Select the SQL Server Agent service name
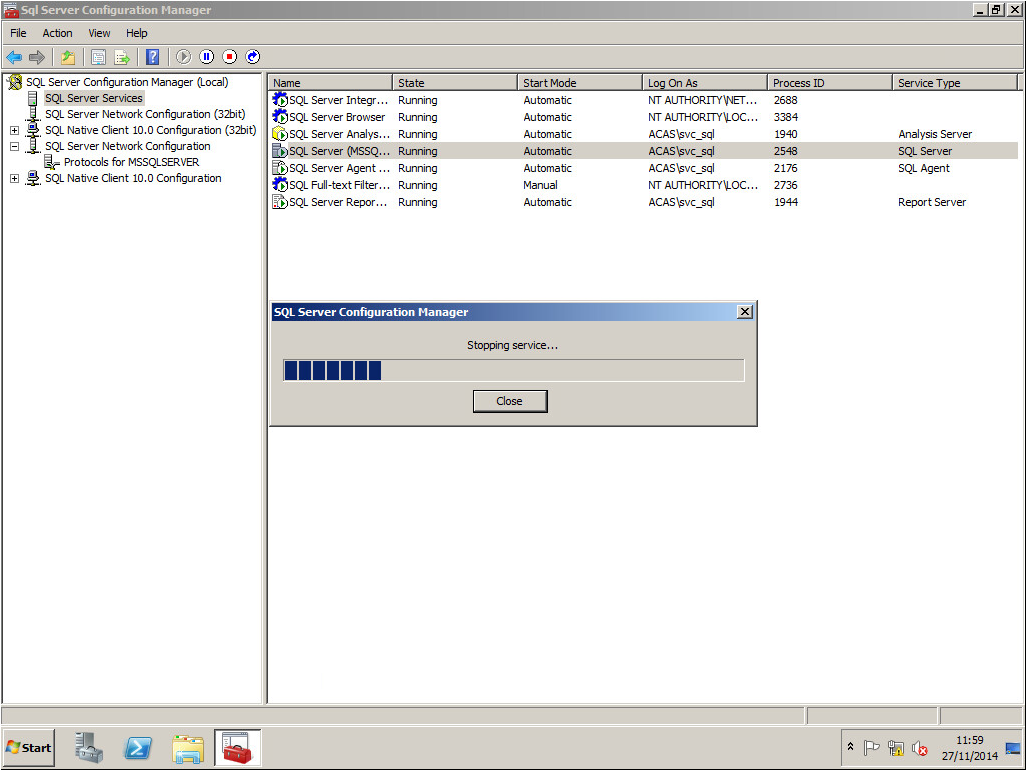This screenshot has width=1026, height=770. point(340,168)
